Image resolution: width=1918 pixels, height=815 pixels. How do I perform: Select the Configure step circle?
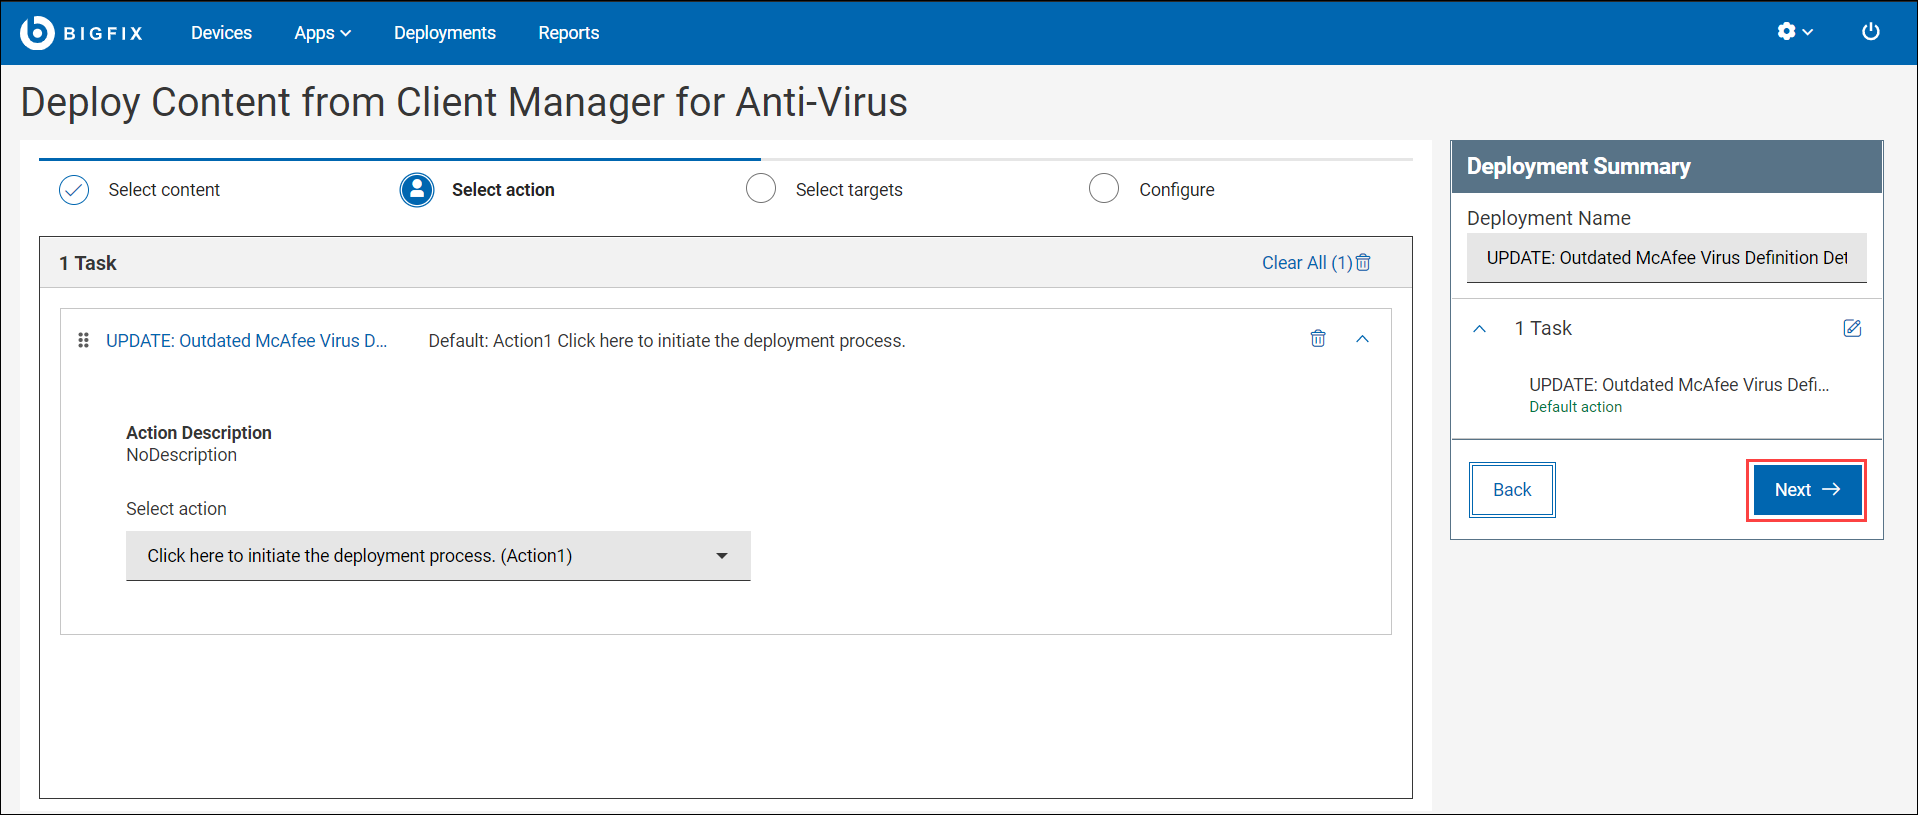[1104, 189]
